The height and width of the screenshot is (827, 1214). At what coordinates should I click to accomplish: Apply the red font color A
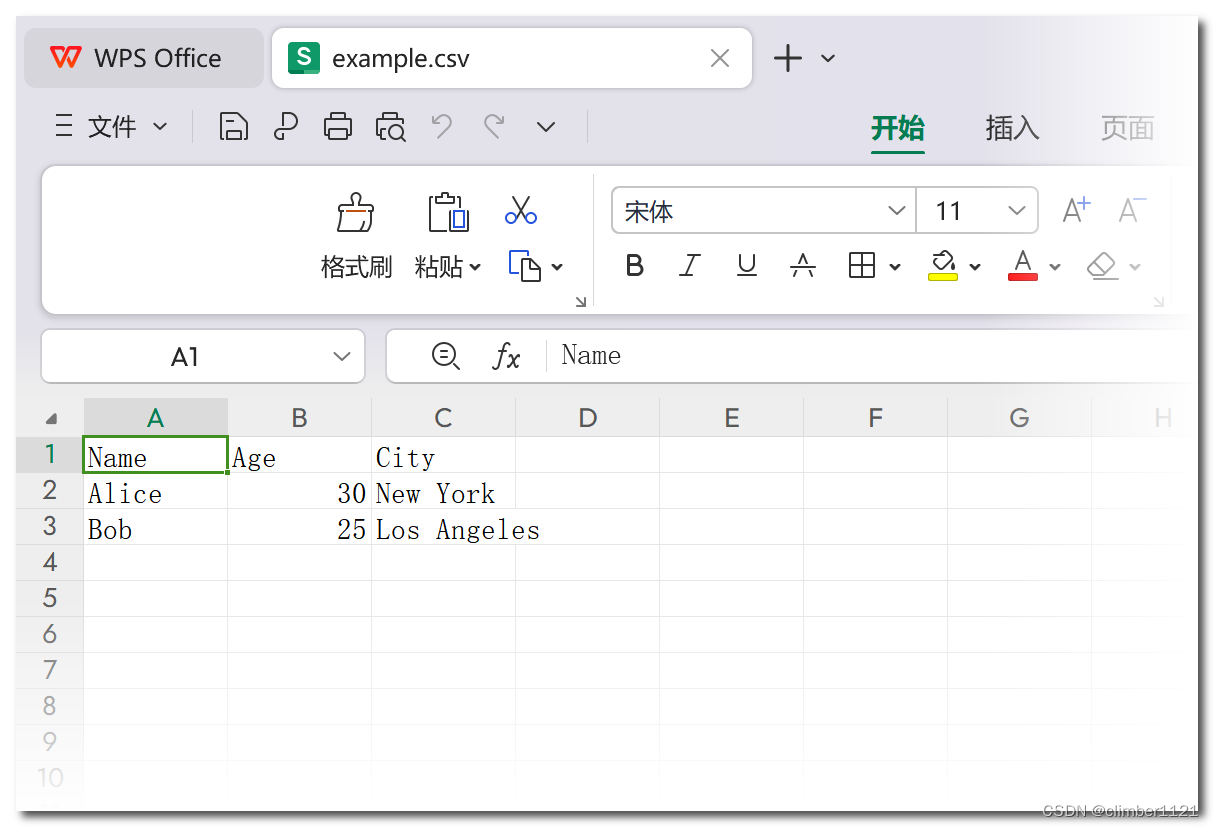[1023, 265]
